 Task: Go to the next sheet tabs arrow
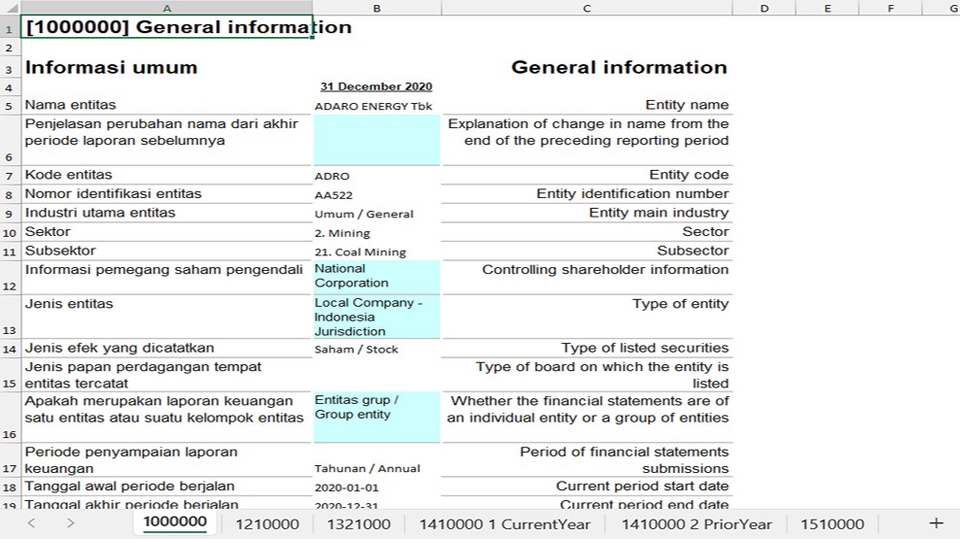(x=70, y=523)
